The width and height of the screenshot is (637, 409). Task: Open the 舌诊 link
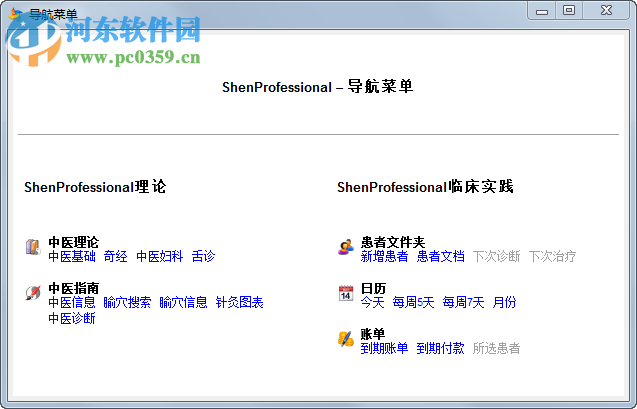tap(203, 256)
